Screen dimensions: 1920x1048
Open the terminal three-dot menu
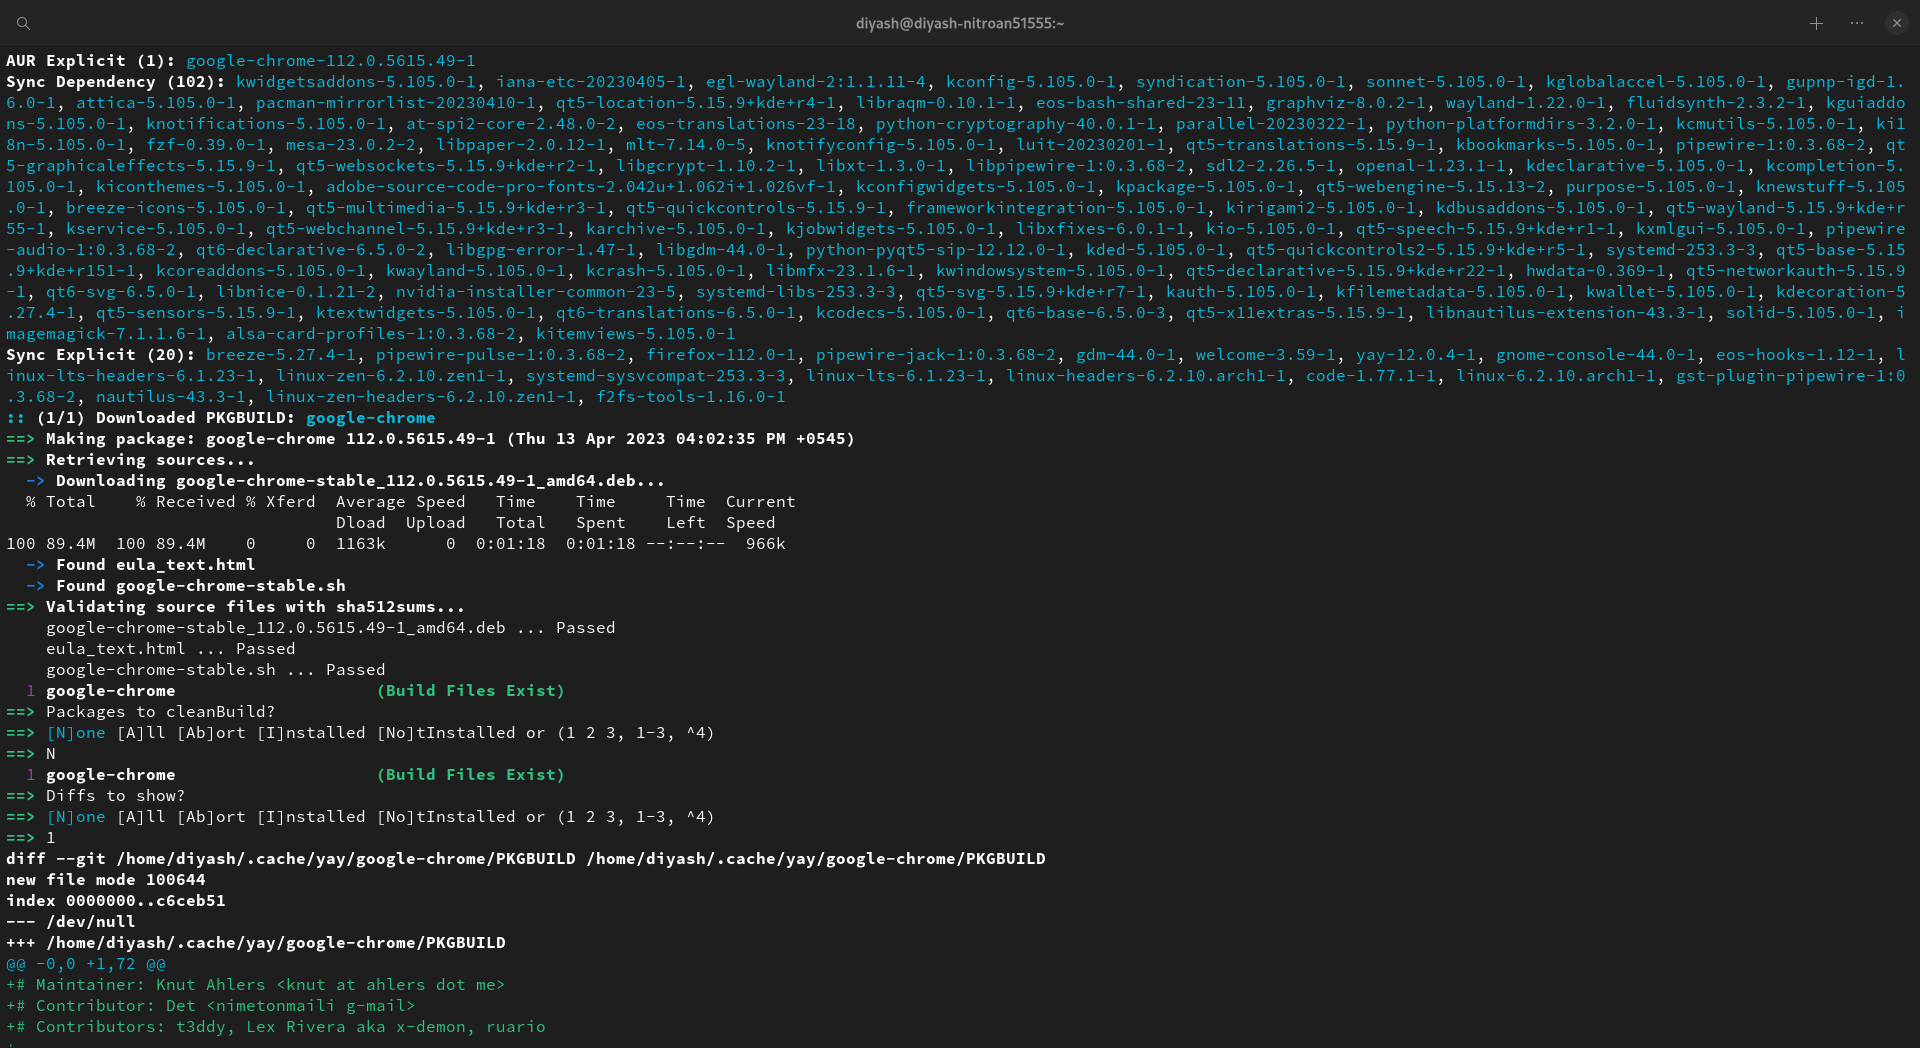point(1857,23)
